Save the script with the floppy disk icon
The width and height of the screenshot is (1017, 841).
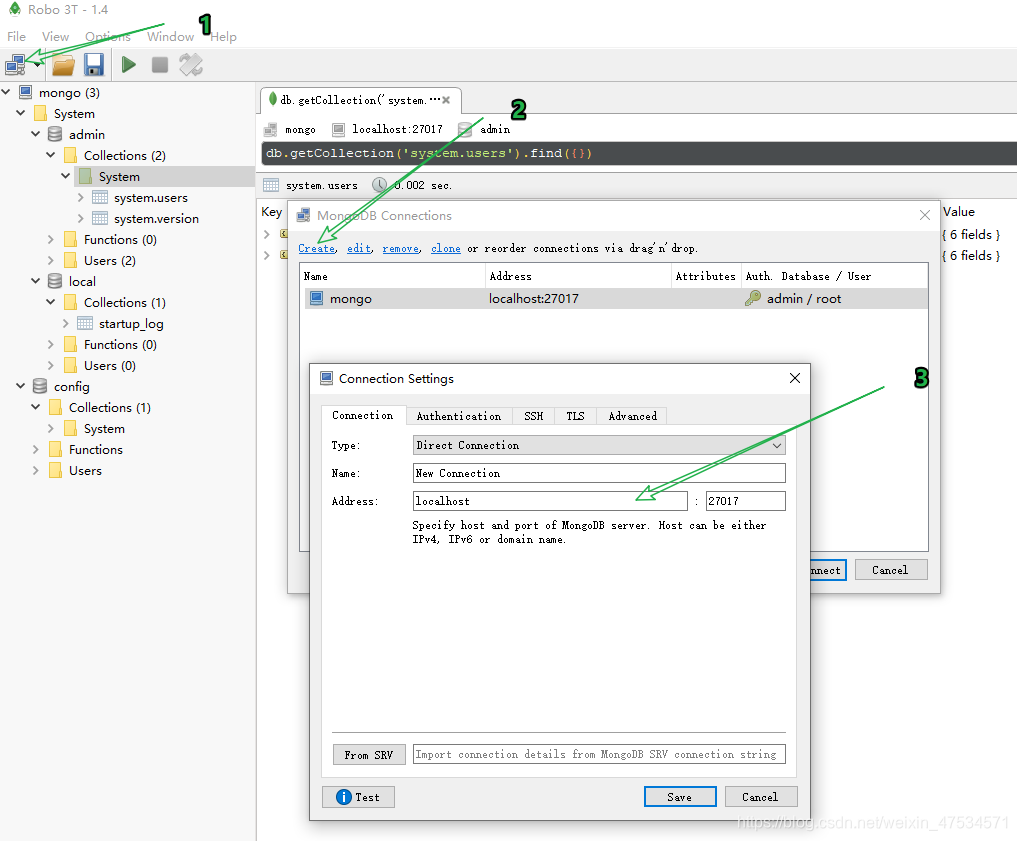click(94, 64)
